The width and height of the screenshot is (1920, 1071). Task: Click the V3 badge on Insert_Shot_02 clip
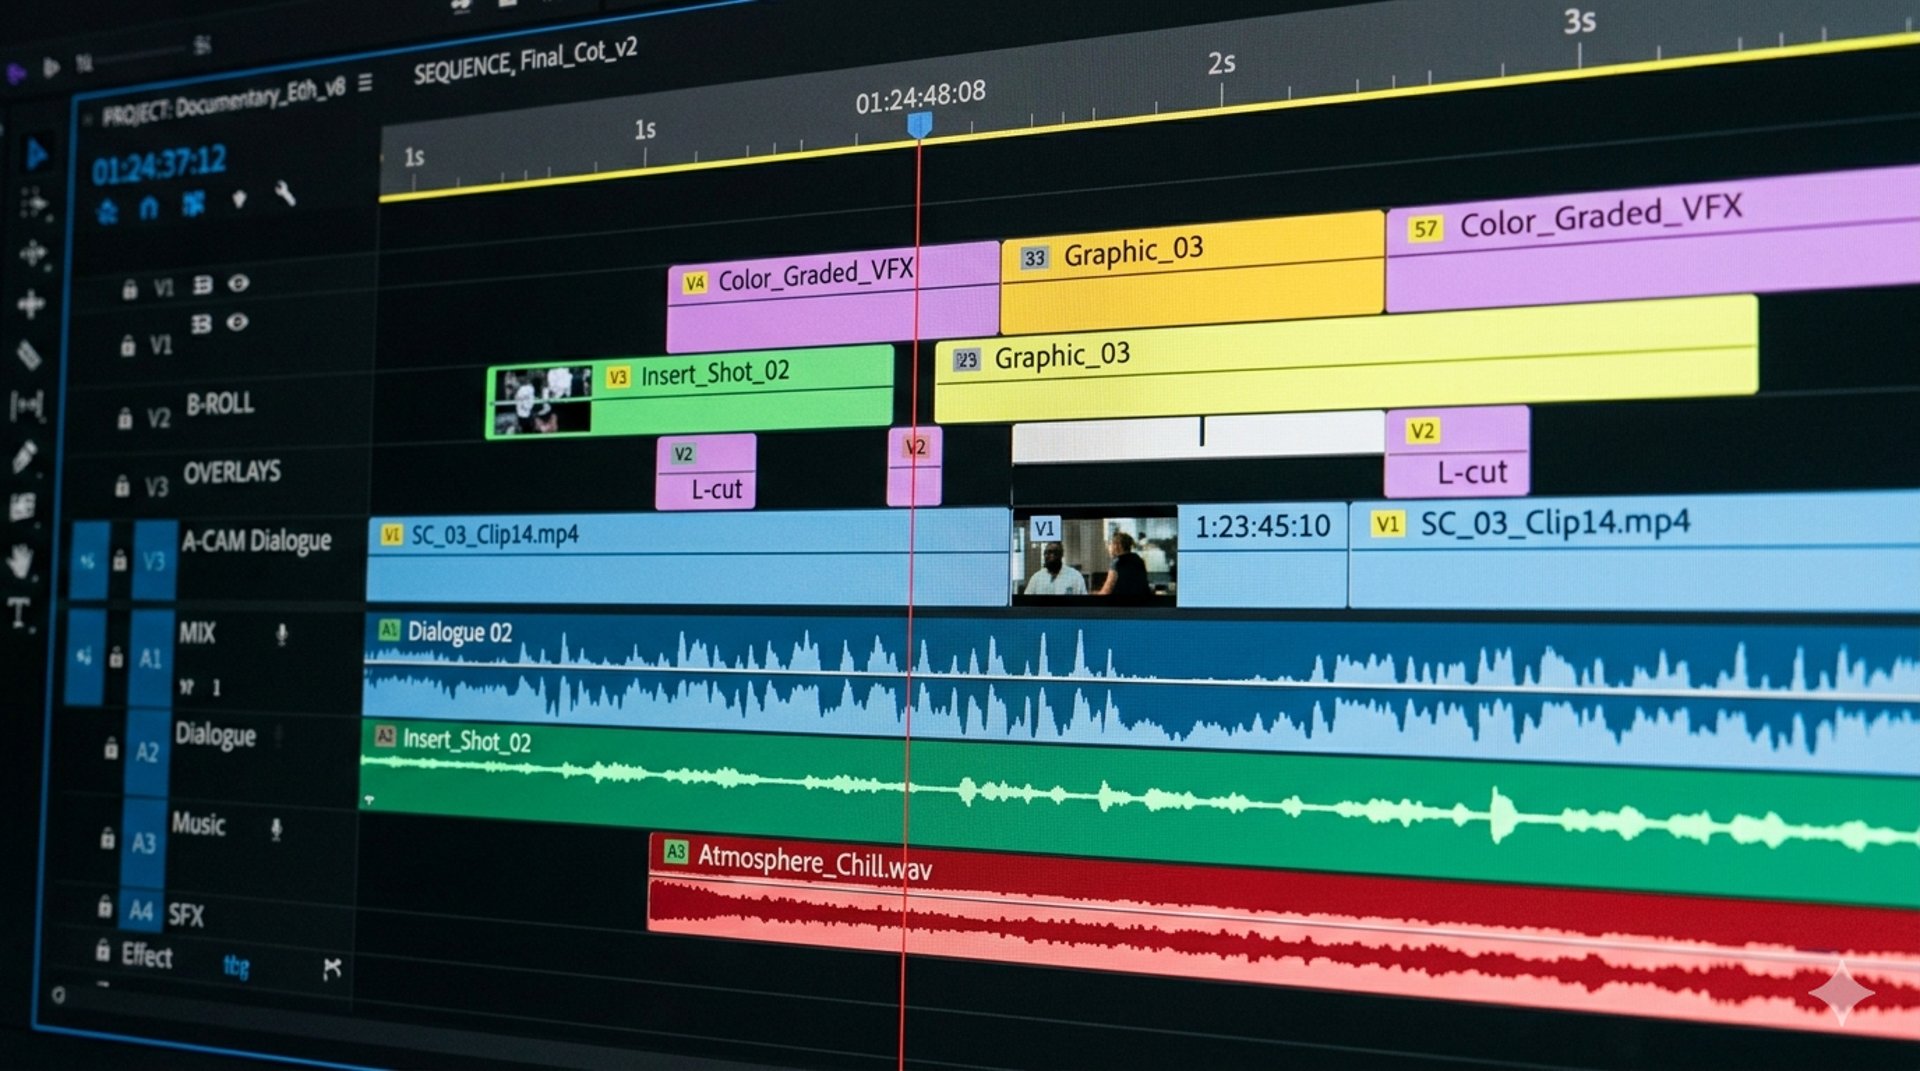click(x=618, y=377)
